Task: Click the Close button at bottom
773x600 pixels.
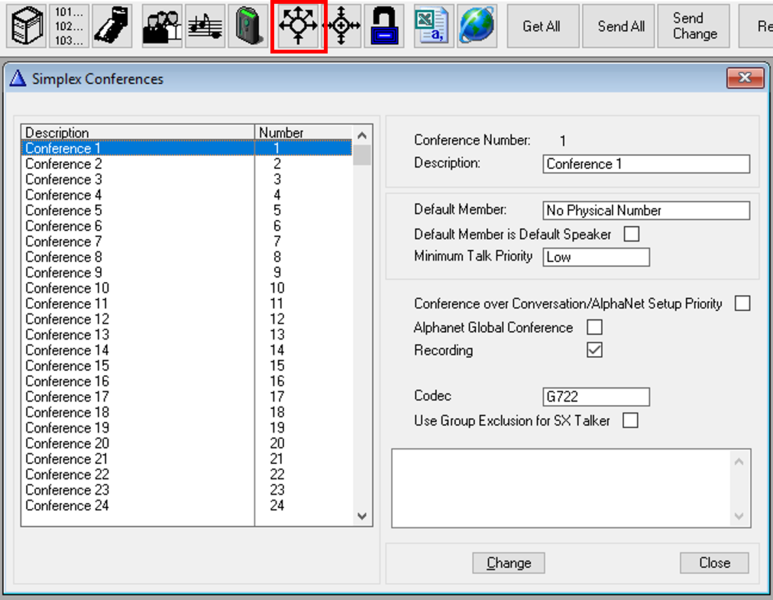Action: coord(714,563)
